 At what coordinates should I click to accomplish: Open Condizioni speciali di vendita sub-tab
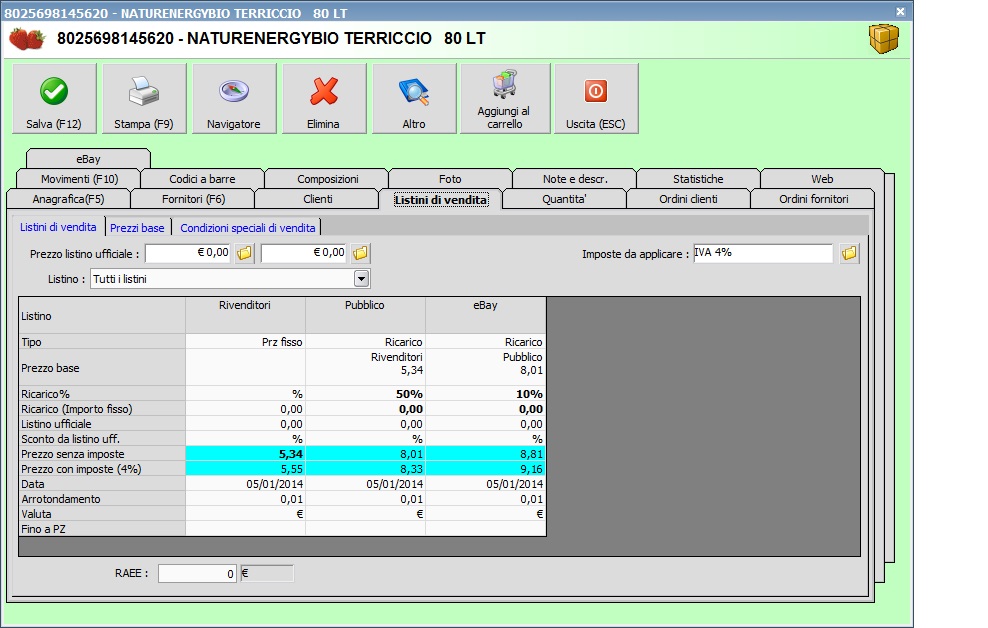(x=248, y=227)
